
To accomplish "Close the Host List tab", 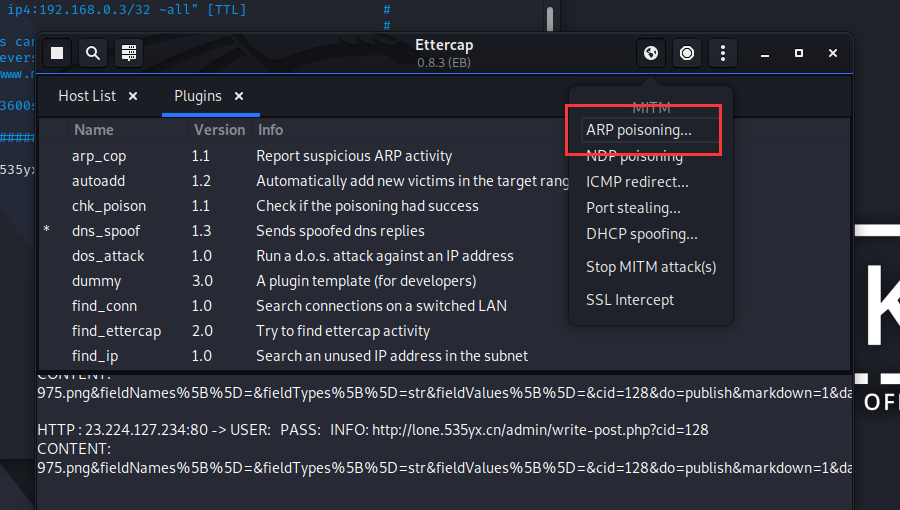I will coord(133,96).
